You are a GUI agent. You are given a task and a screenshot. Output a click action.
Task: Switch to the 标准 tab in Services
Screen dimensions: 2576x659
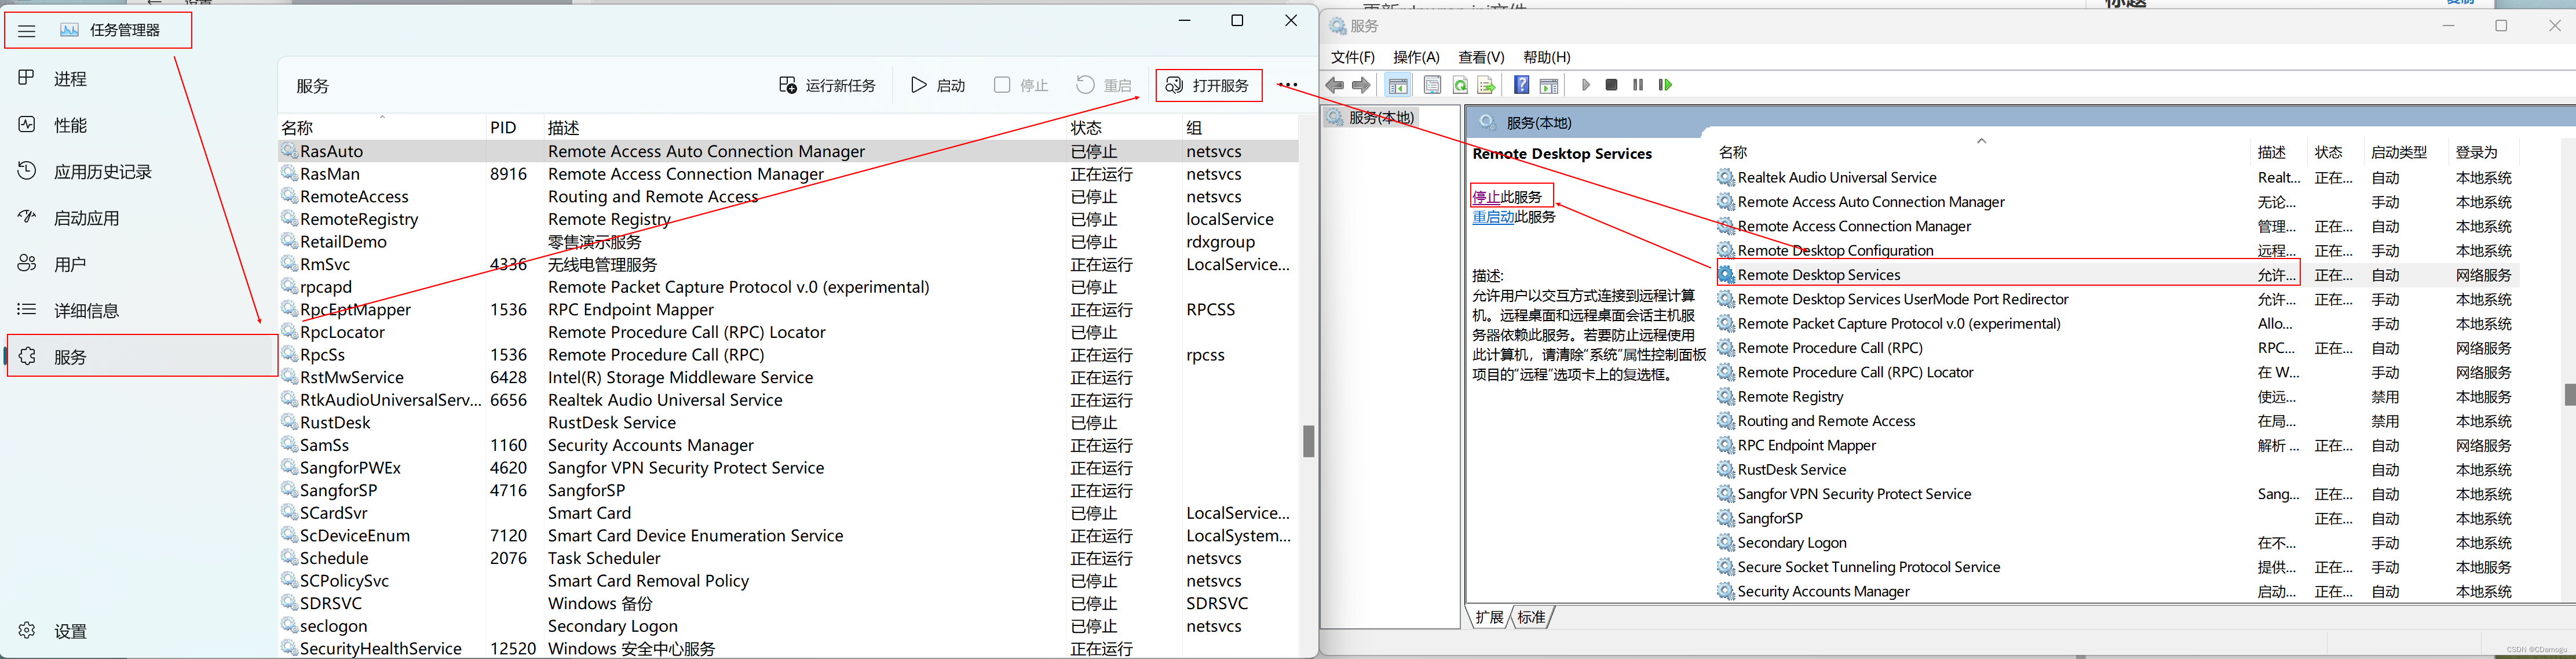[1531, 617]
